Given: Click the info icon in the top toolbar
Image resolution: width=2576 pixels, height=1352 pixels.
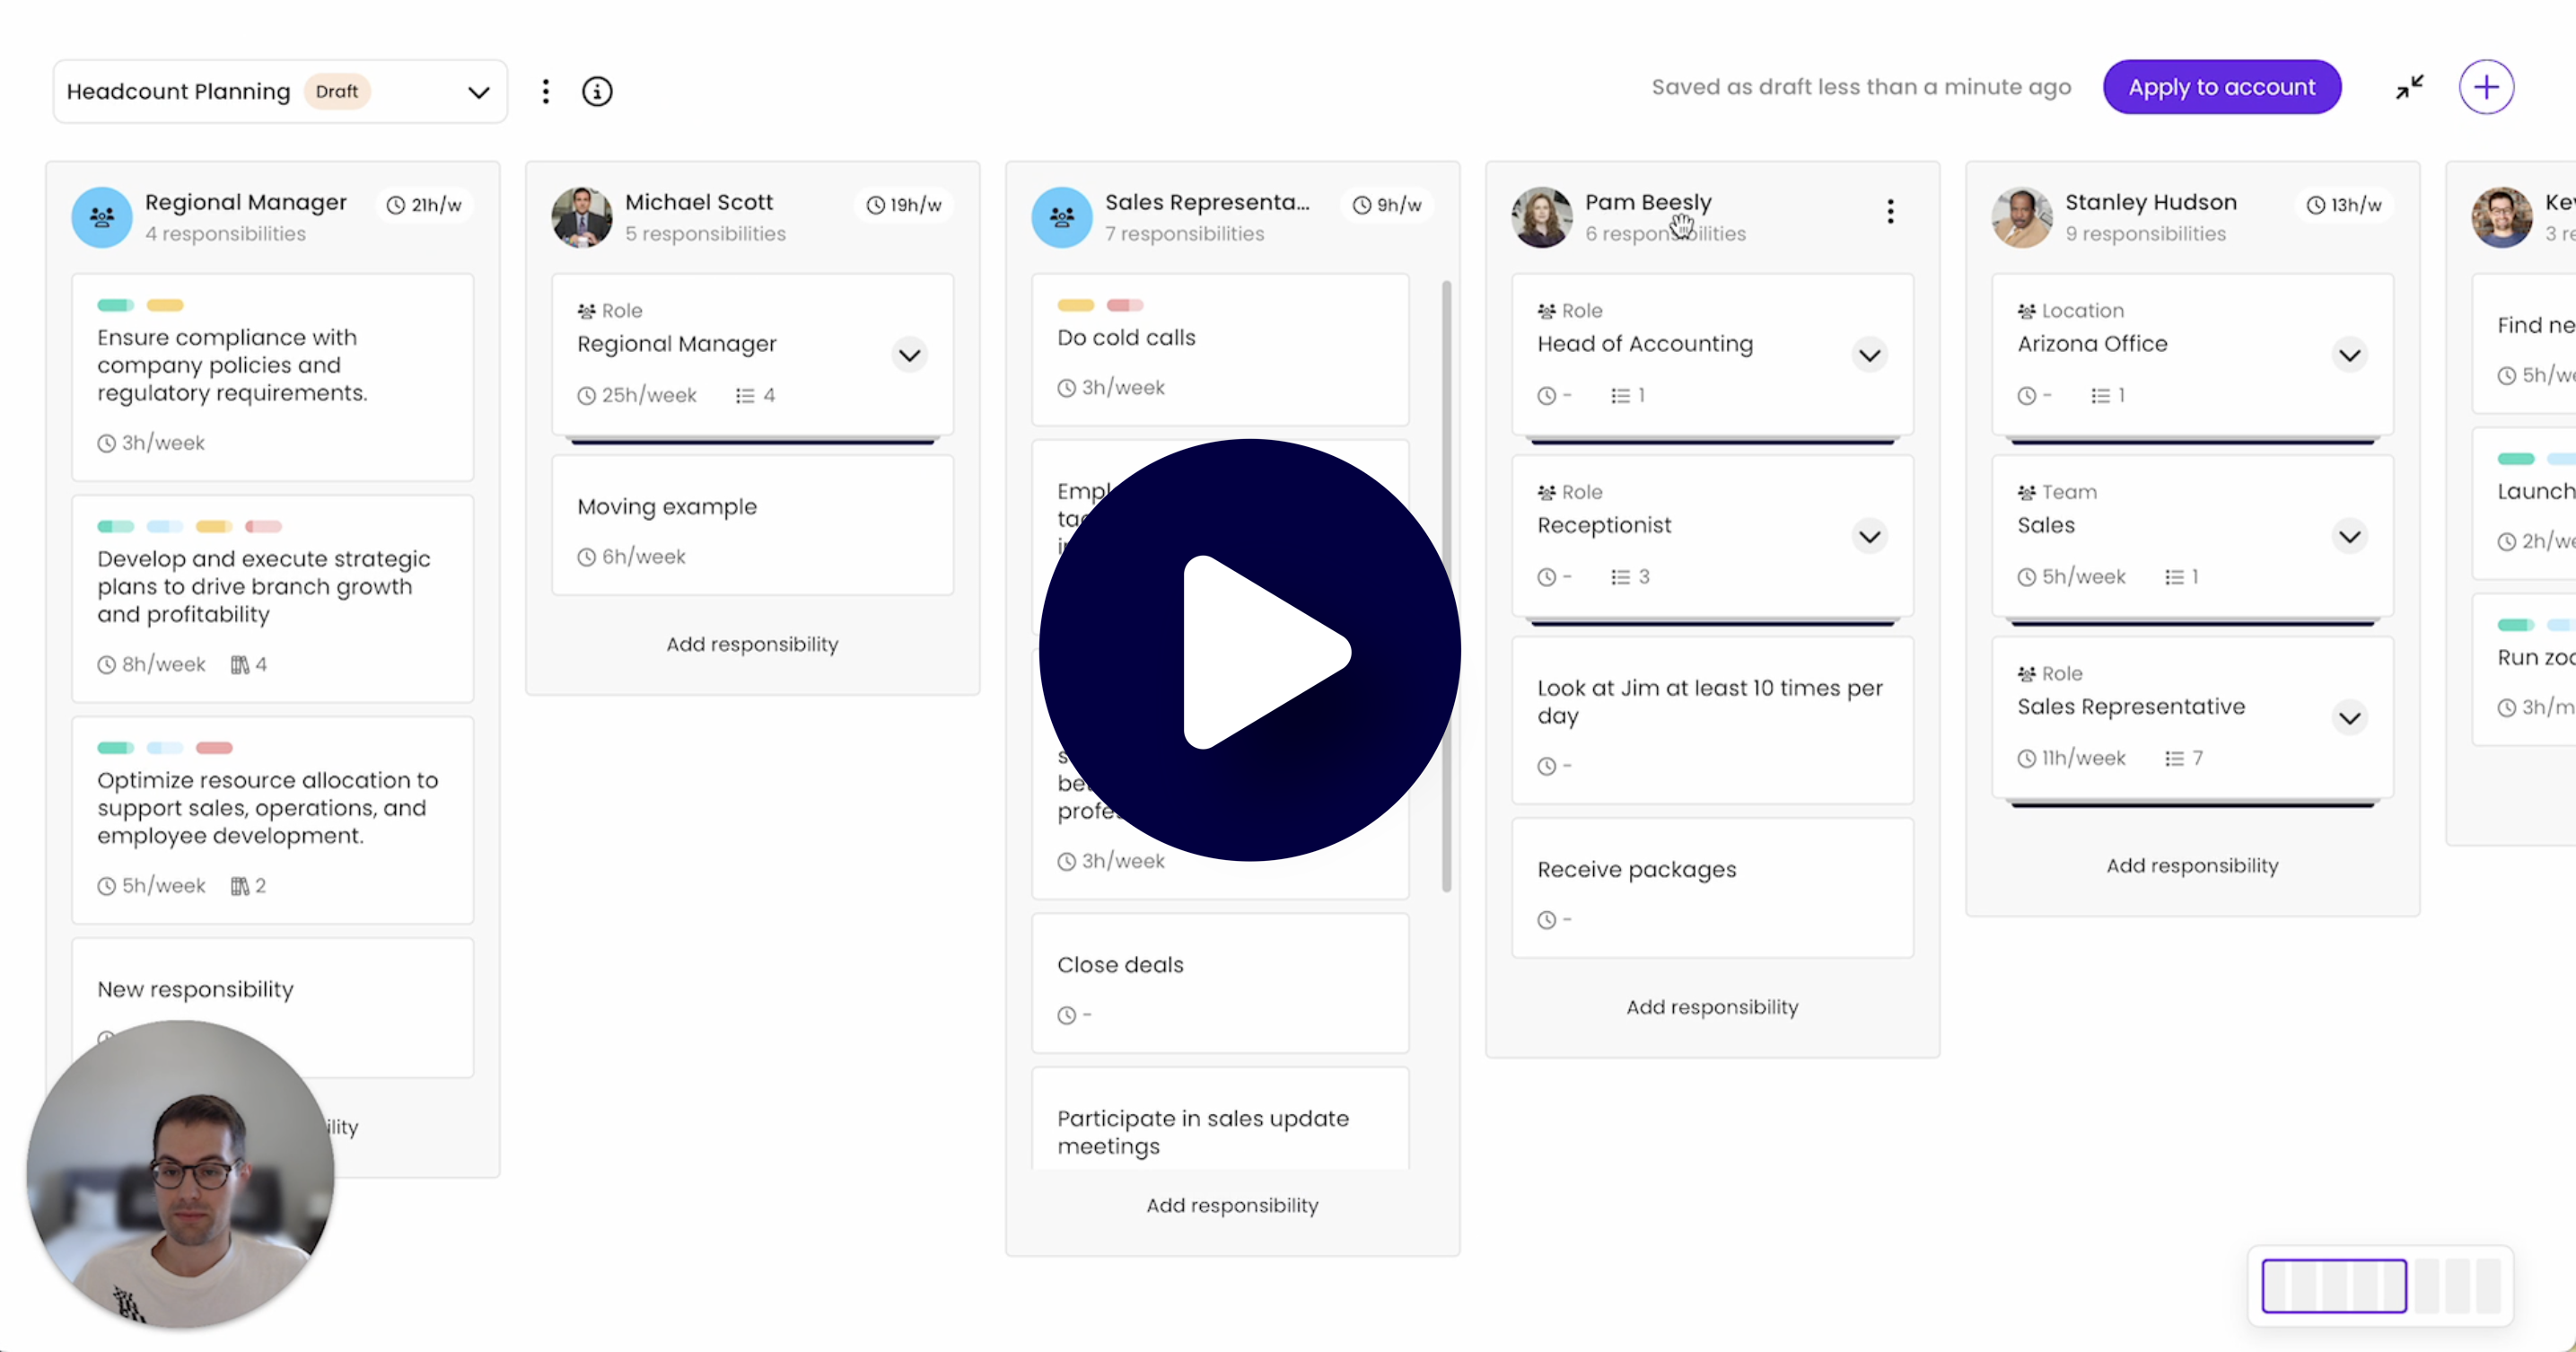Looking at the screenshot, I should (597, 90).
